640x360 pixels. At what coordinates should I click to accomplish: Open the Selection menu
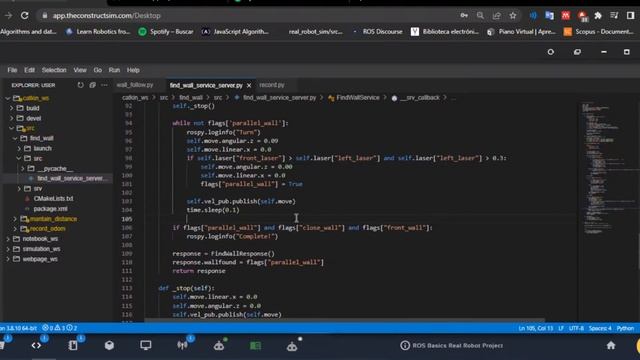point(54,70)
